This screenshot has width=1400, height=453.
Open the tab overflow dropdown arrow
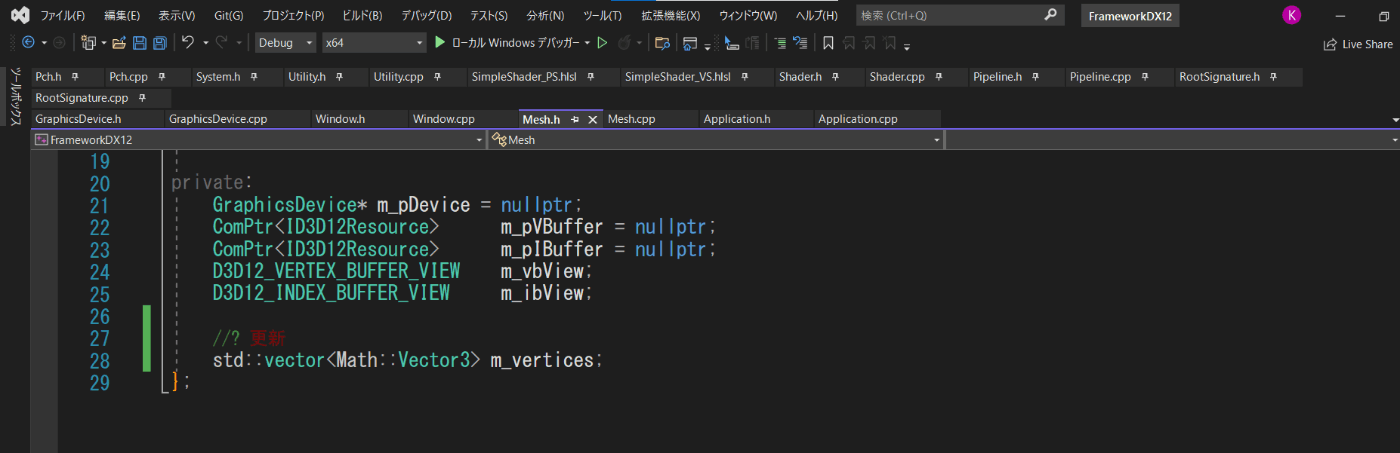point(1394,120)
